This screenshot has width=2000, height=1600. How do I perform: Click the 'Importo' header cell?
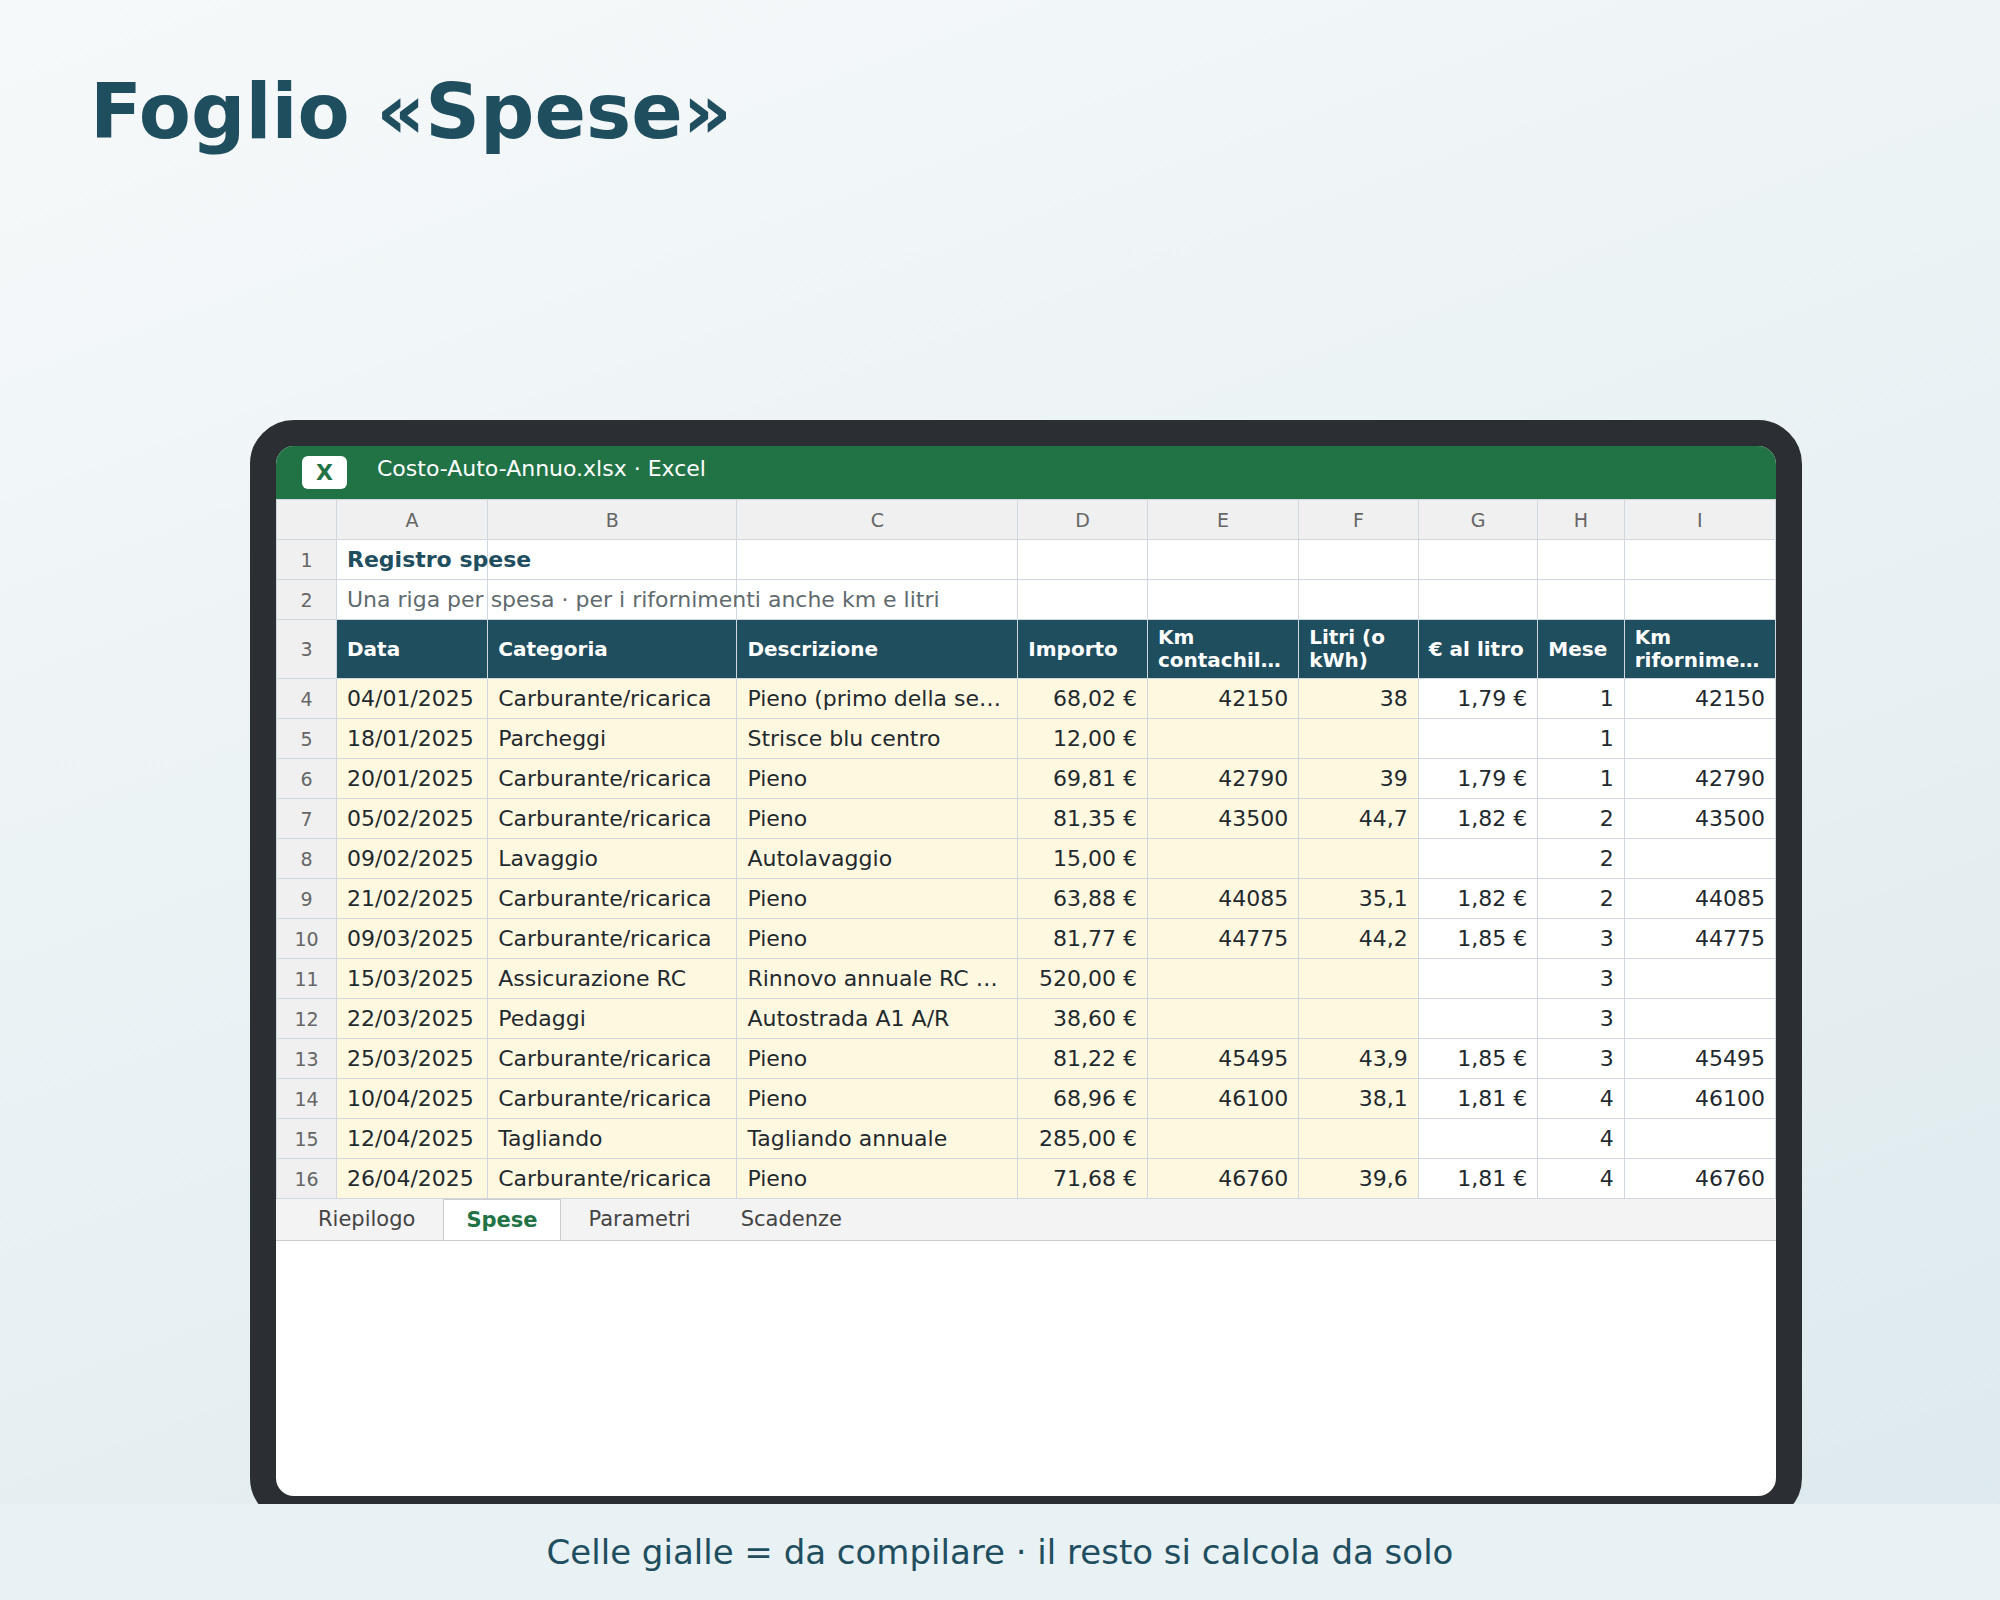coord(1082,649)
